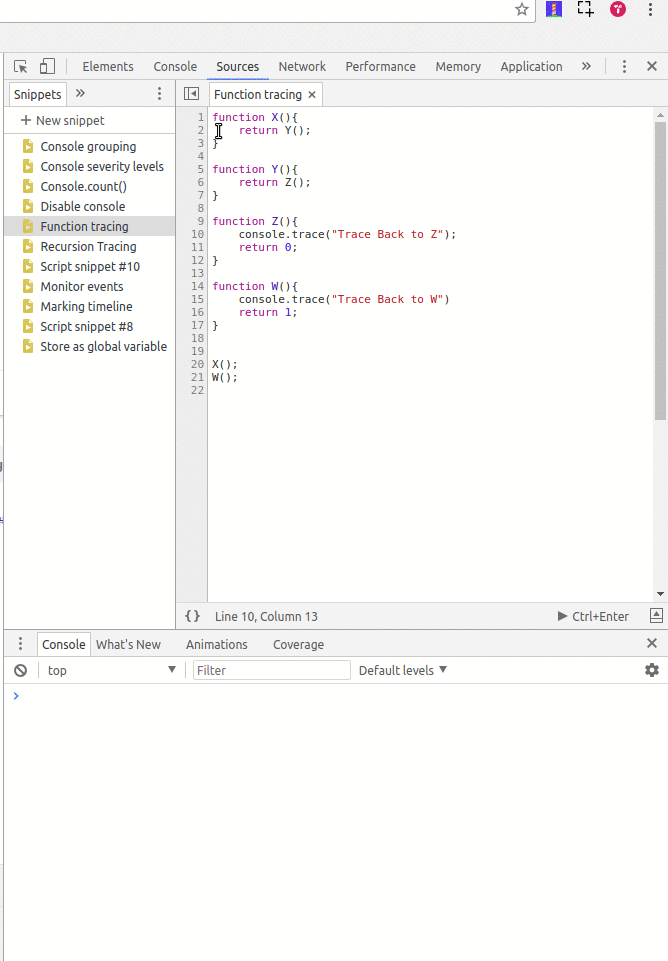Click the code editor vertical scrollbar
Image resolution: width=668 pixels, height=961 pixels.
[x=659, y=270]
